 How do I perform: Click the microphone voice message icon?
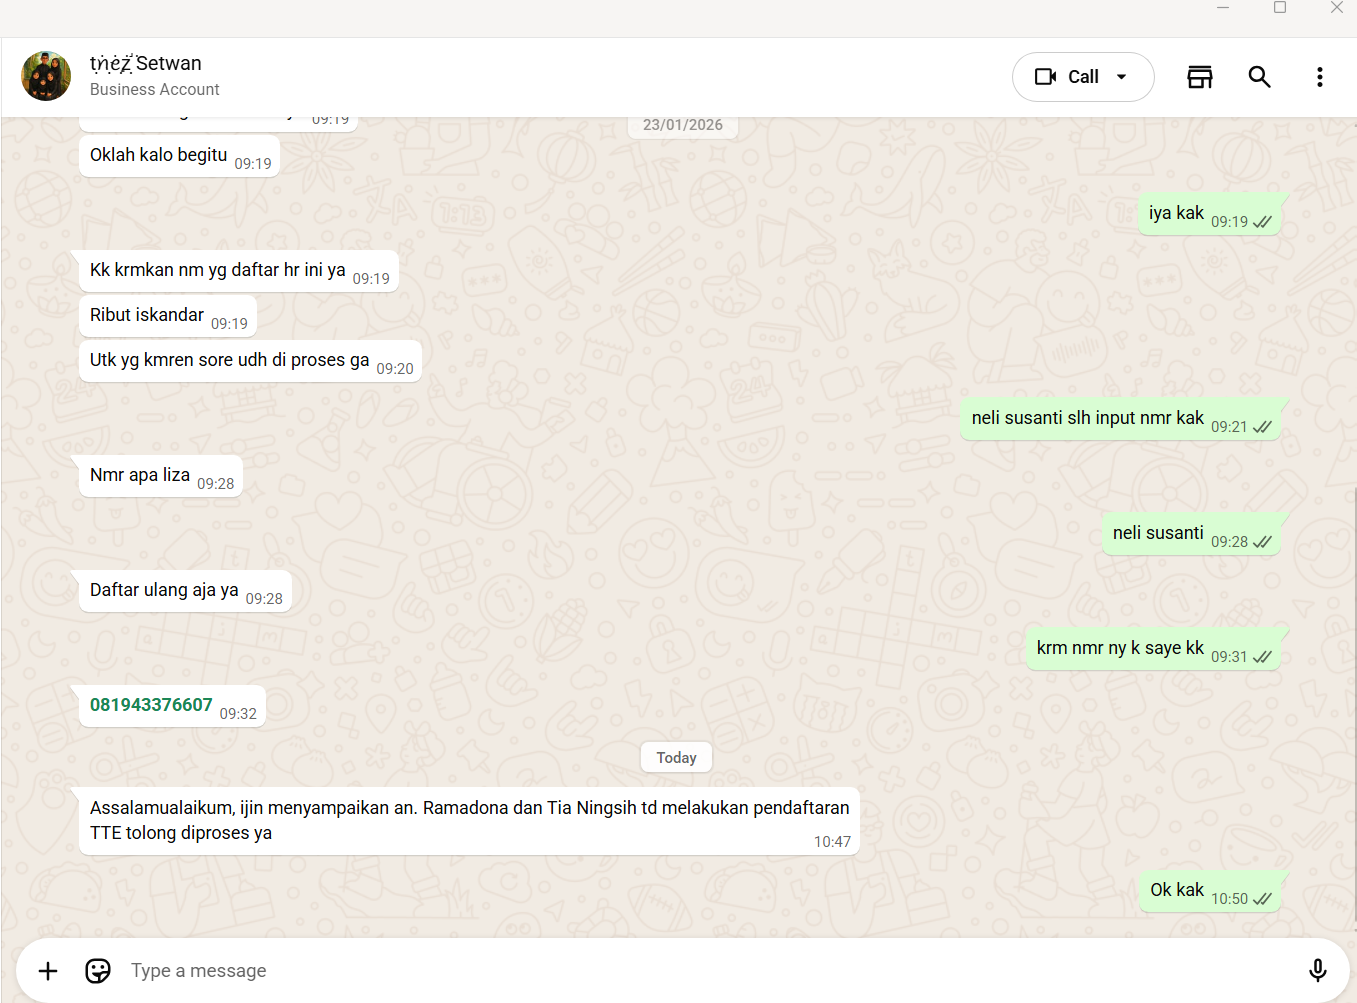tap(1318, 970)
